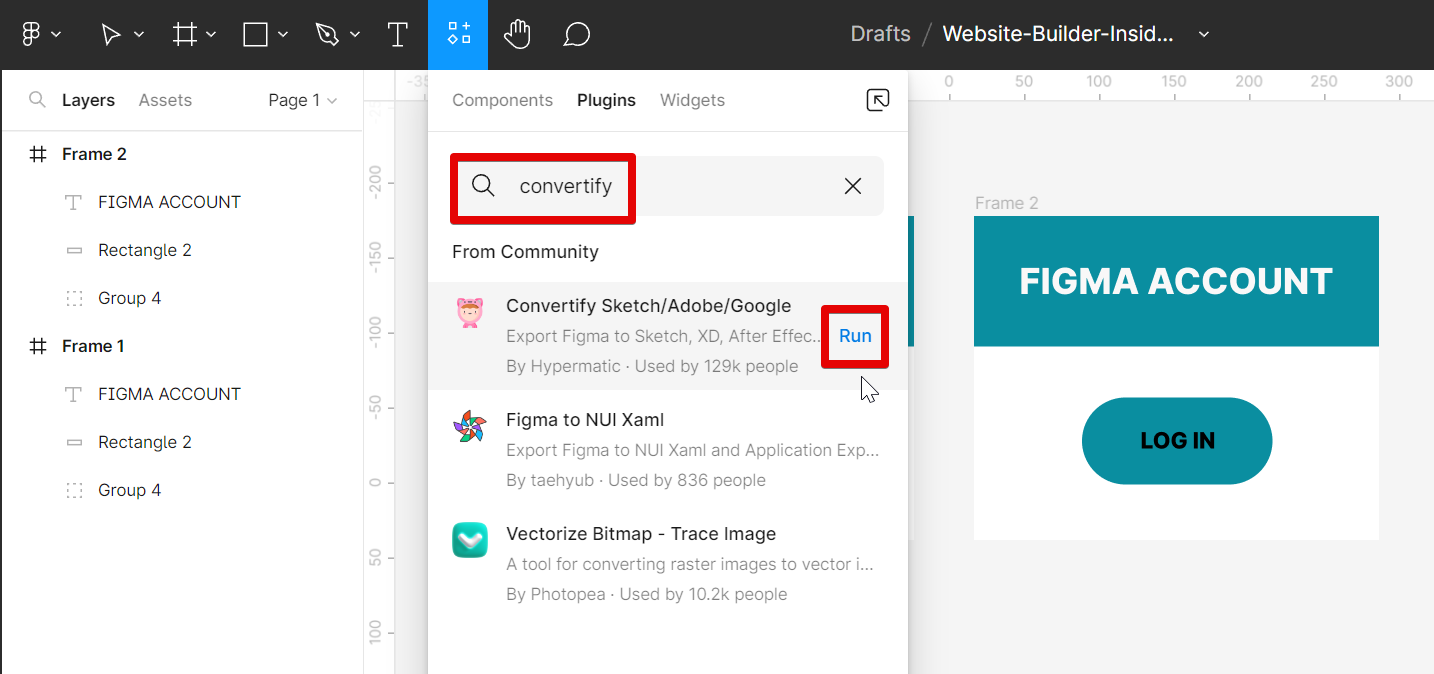Switch to the Components tab
The image size is (1434, 674).
(502, 100)
